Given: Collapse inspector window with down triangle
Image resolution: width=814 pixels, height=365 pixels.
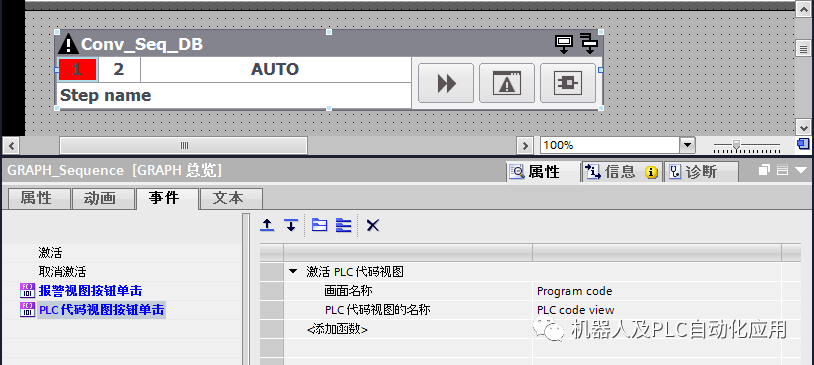Looking at the screenshot, I should (801, 170).
